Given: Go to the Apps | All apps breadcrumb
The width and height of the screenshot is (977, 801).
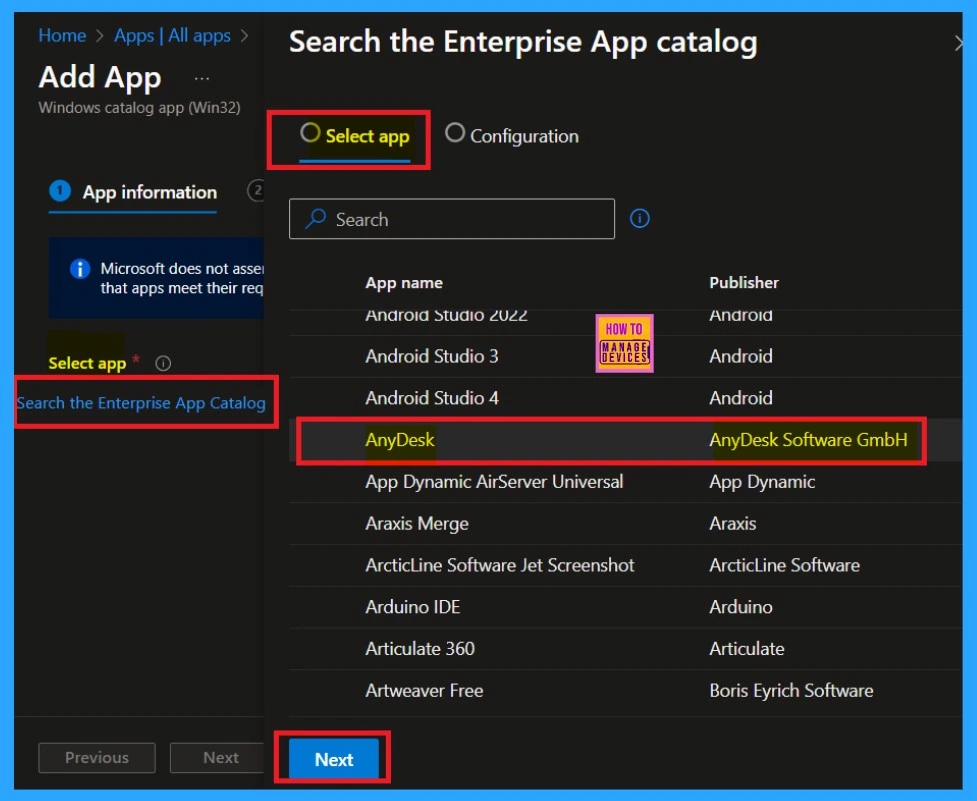Looking at the screenshot, I should click(173, 36).
